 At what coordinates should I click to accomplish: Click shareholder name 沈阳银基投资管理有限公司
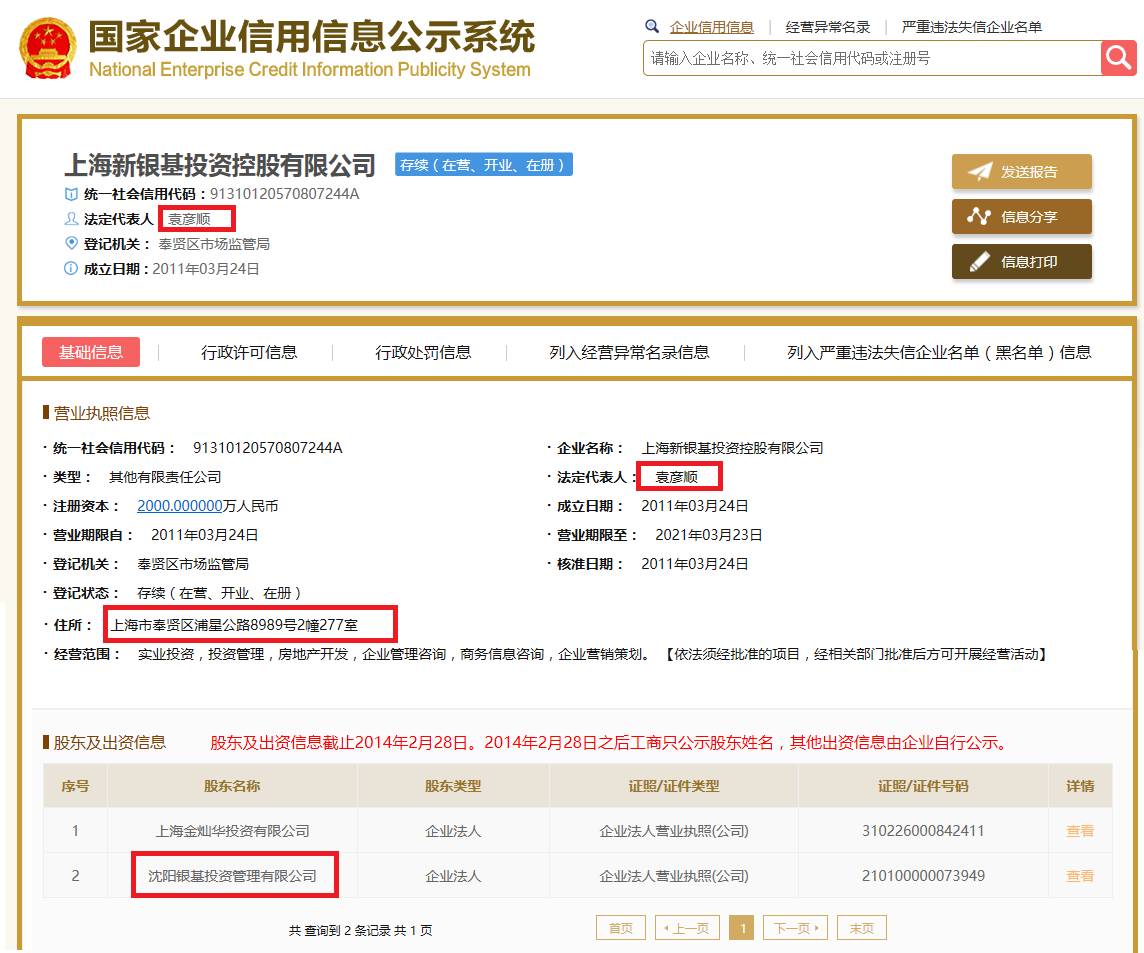tap(233, 876)
